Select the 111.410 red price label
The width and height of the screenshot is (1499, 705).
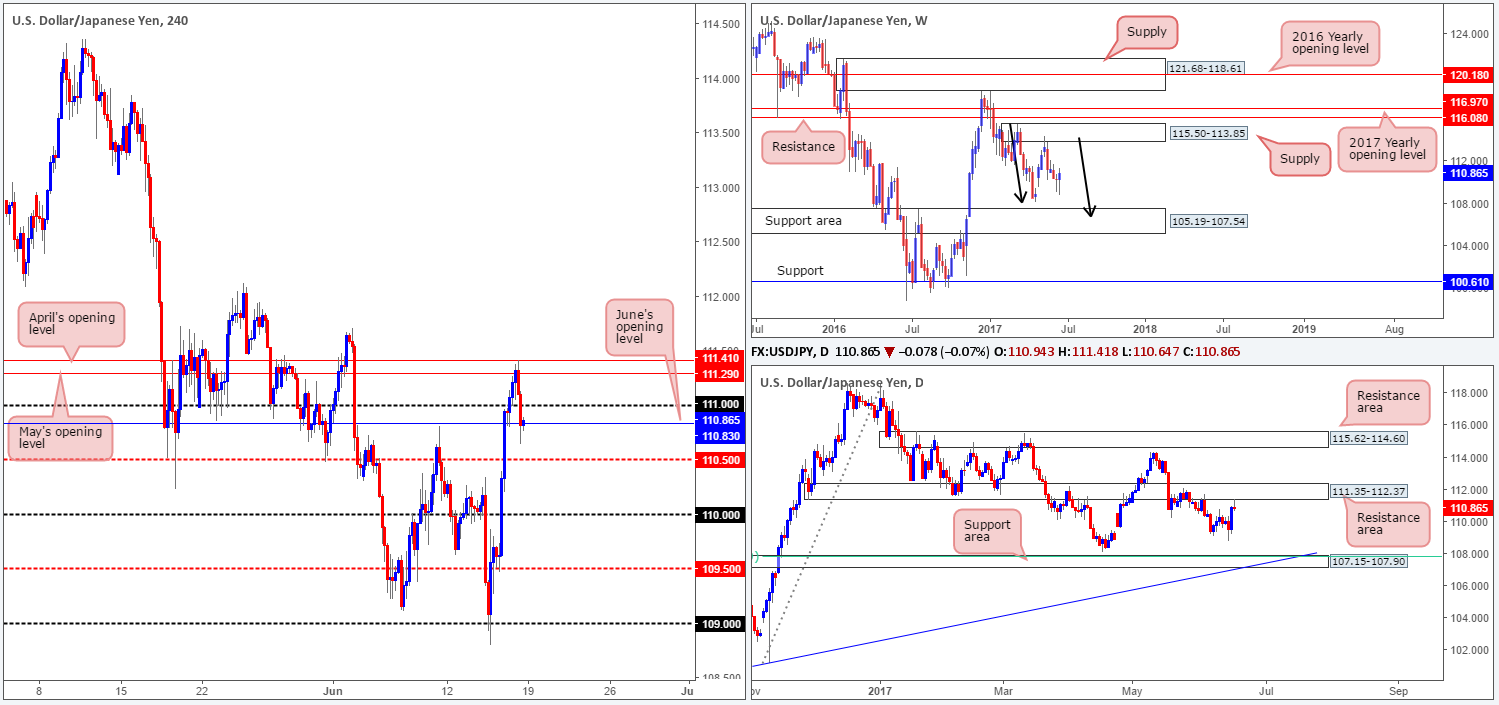[x=719, y=359]
